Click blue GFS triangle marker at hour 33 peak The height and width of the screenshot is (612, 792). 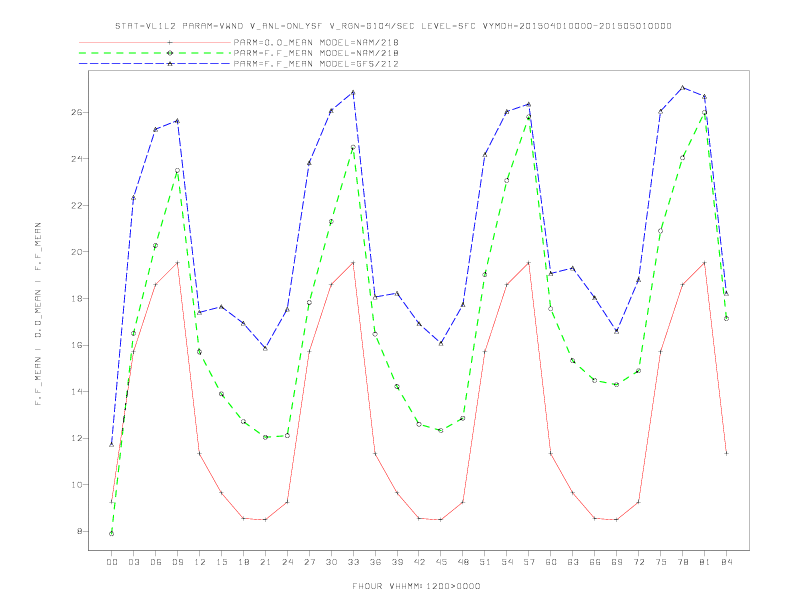coord(353,92)
